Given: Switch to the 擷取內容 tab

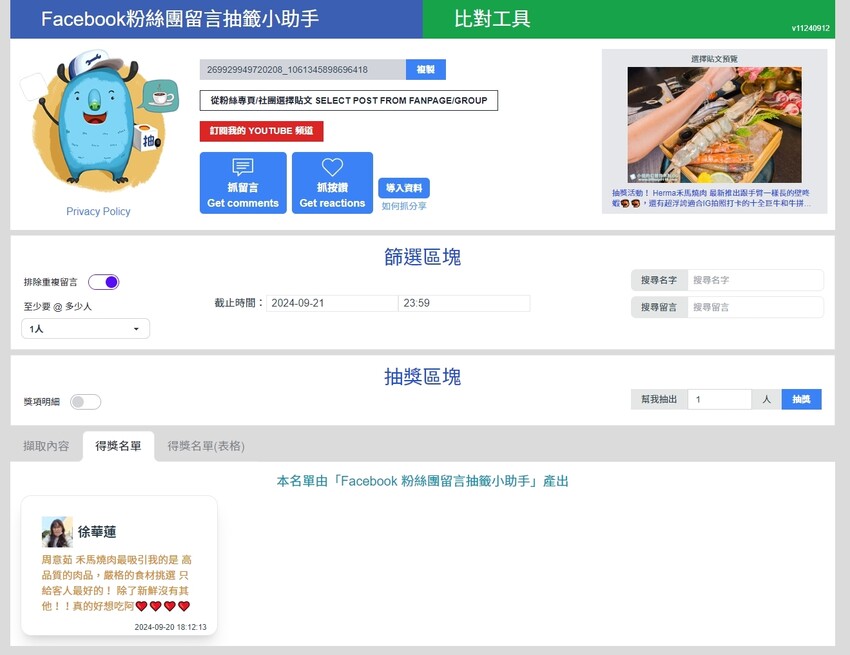Looking at the screenshot, I should tap(46, 446).
